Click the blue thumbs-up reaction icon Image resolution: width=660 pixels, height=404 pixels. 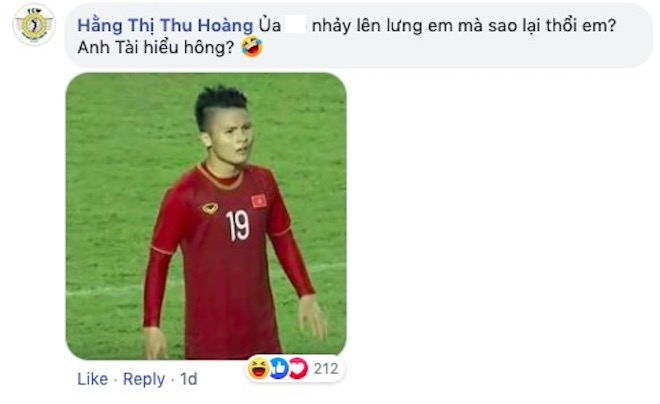pyautogui.click(x=278, y=368)
